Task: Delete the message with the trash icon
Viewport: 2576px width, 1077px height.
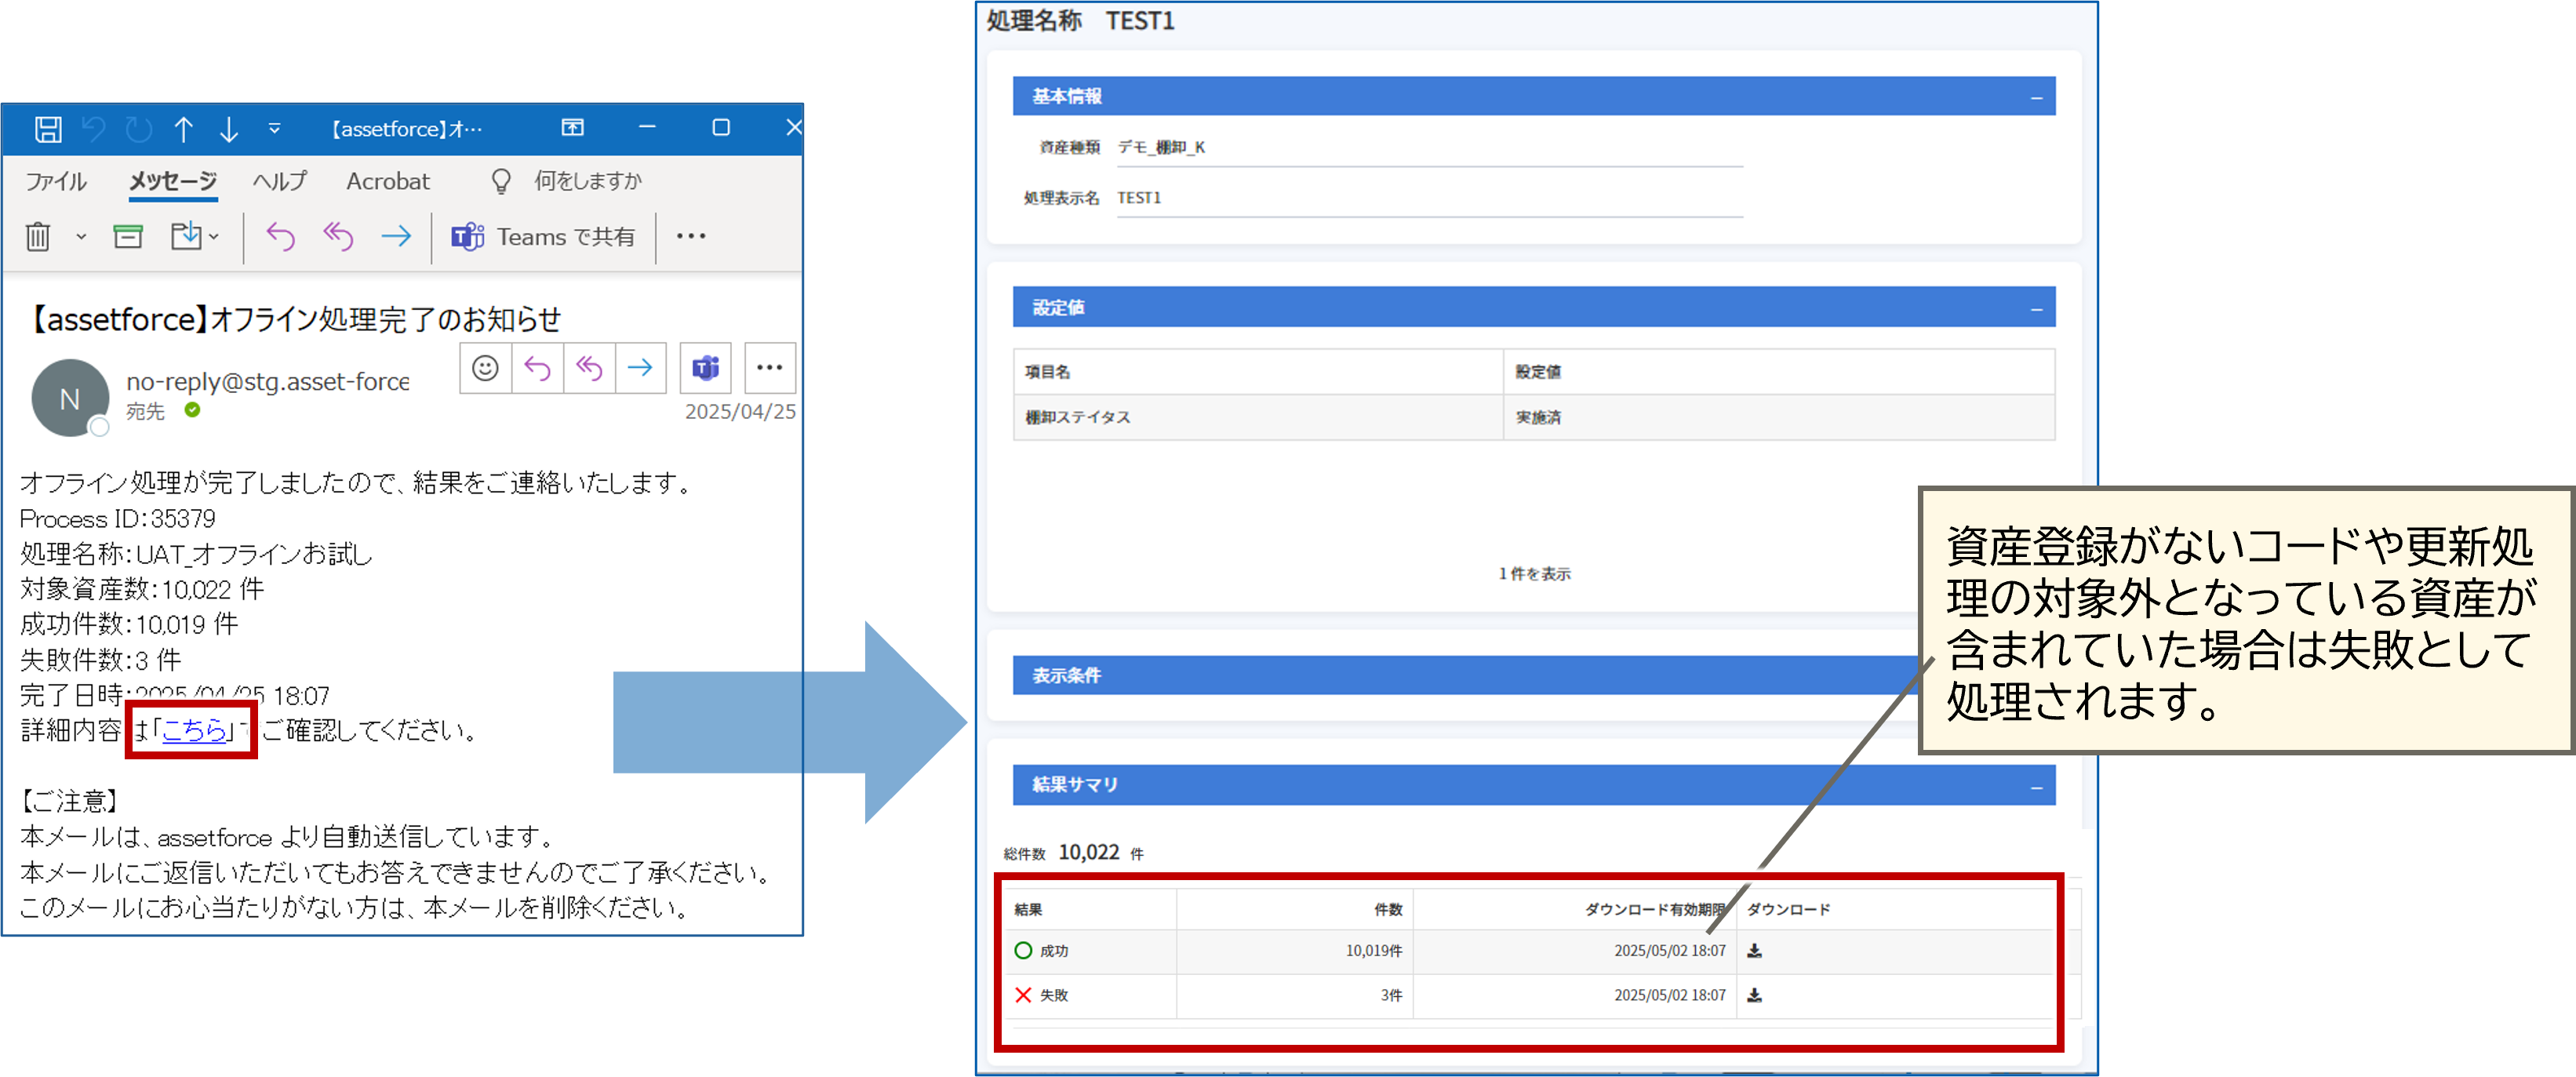Action: tap(38, 237)
